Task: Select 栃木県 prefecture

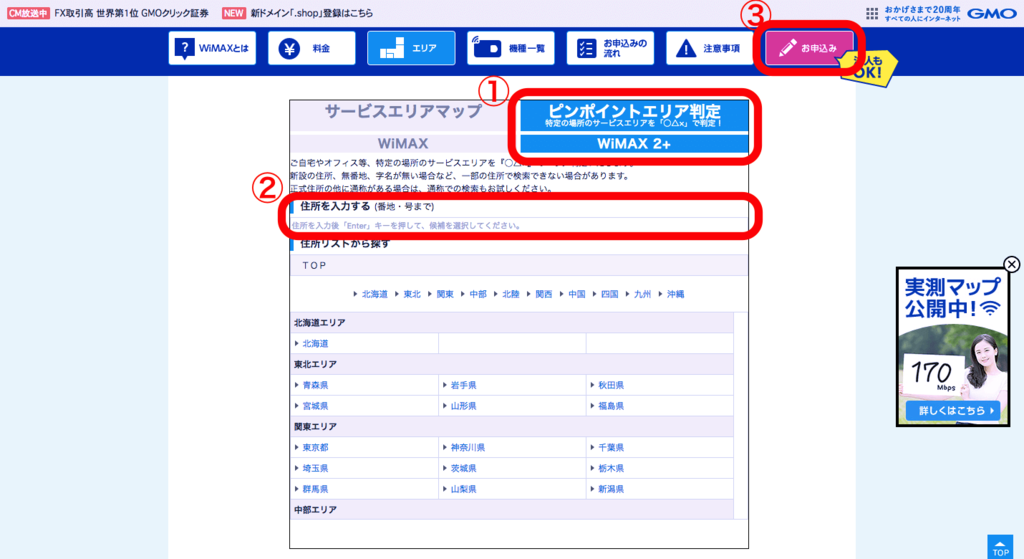Action: click(x=611, y=468)
